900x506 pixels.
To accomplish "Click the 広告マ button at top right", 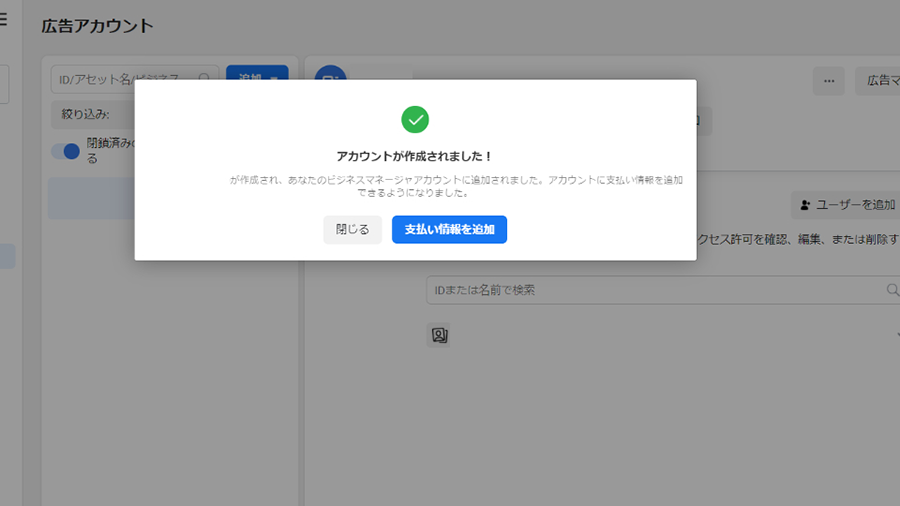I will pyautogui.click(x=878, y=81).
